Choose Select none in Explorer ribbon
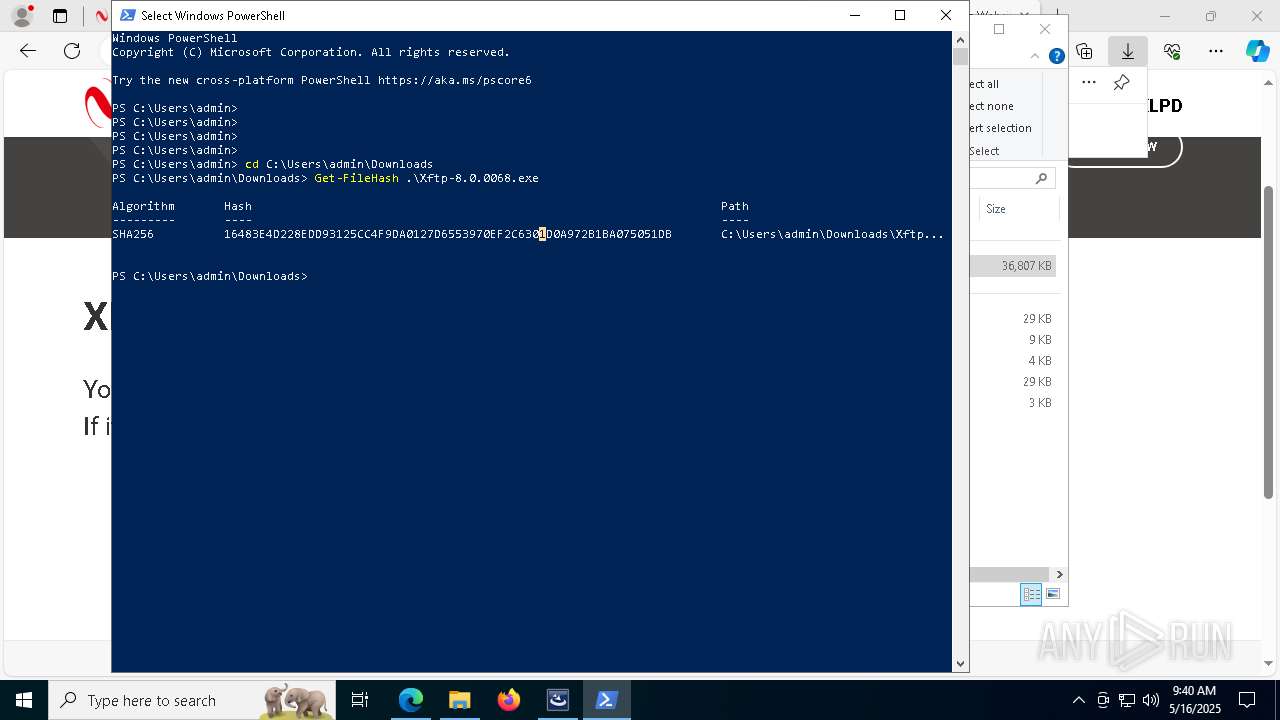1280x720 pixels. tap(991, 106)
